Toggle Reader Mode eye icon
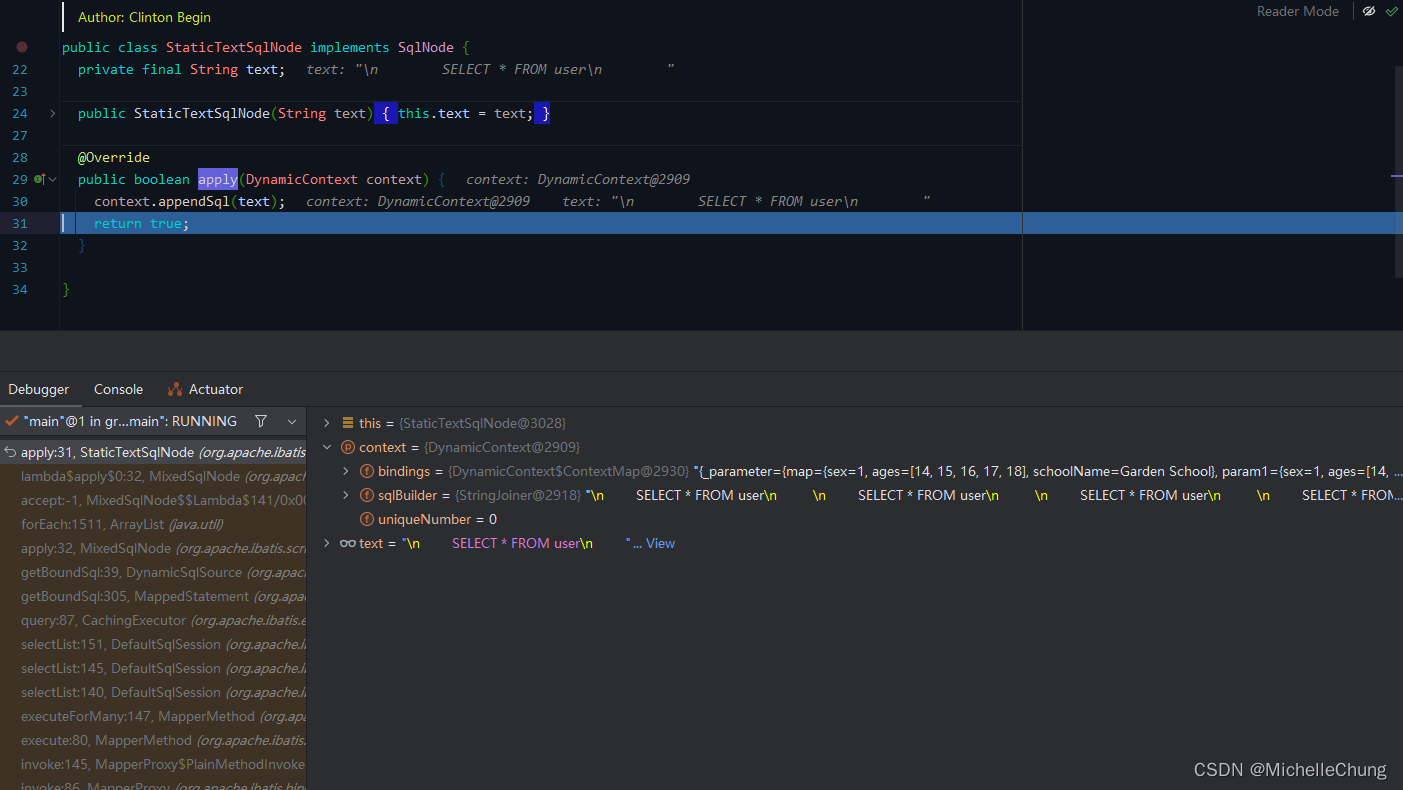Image resolution: width=1403 pixels, height=790 pixels. [x=1369, y=11]
